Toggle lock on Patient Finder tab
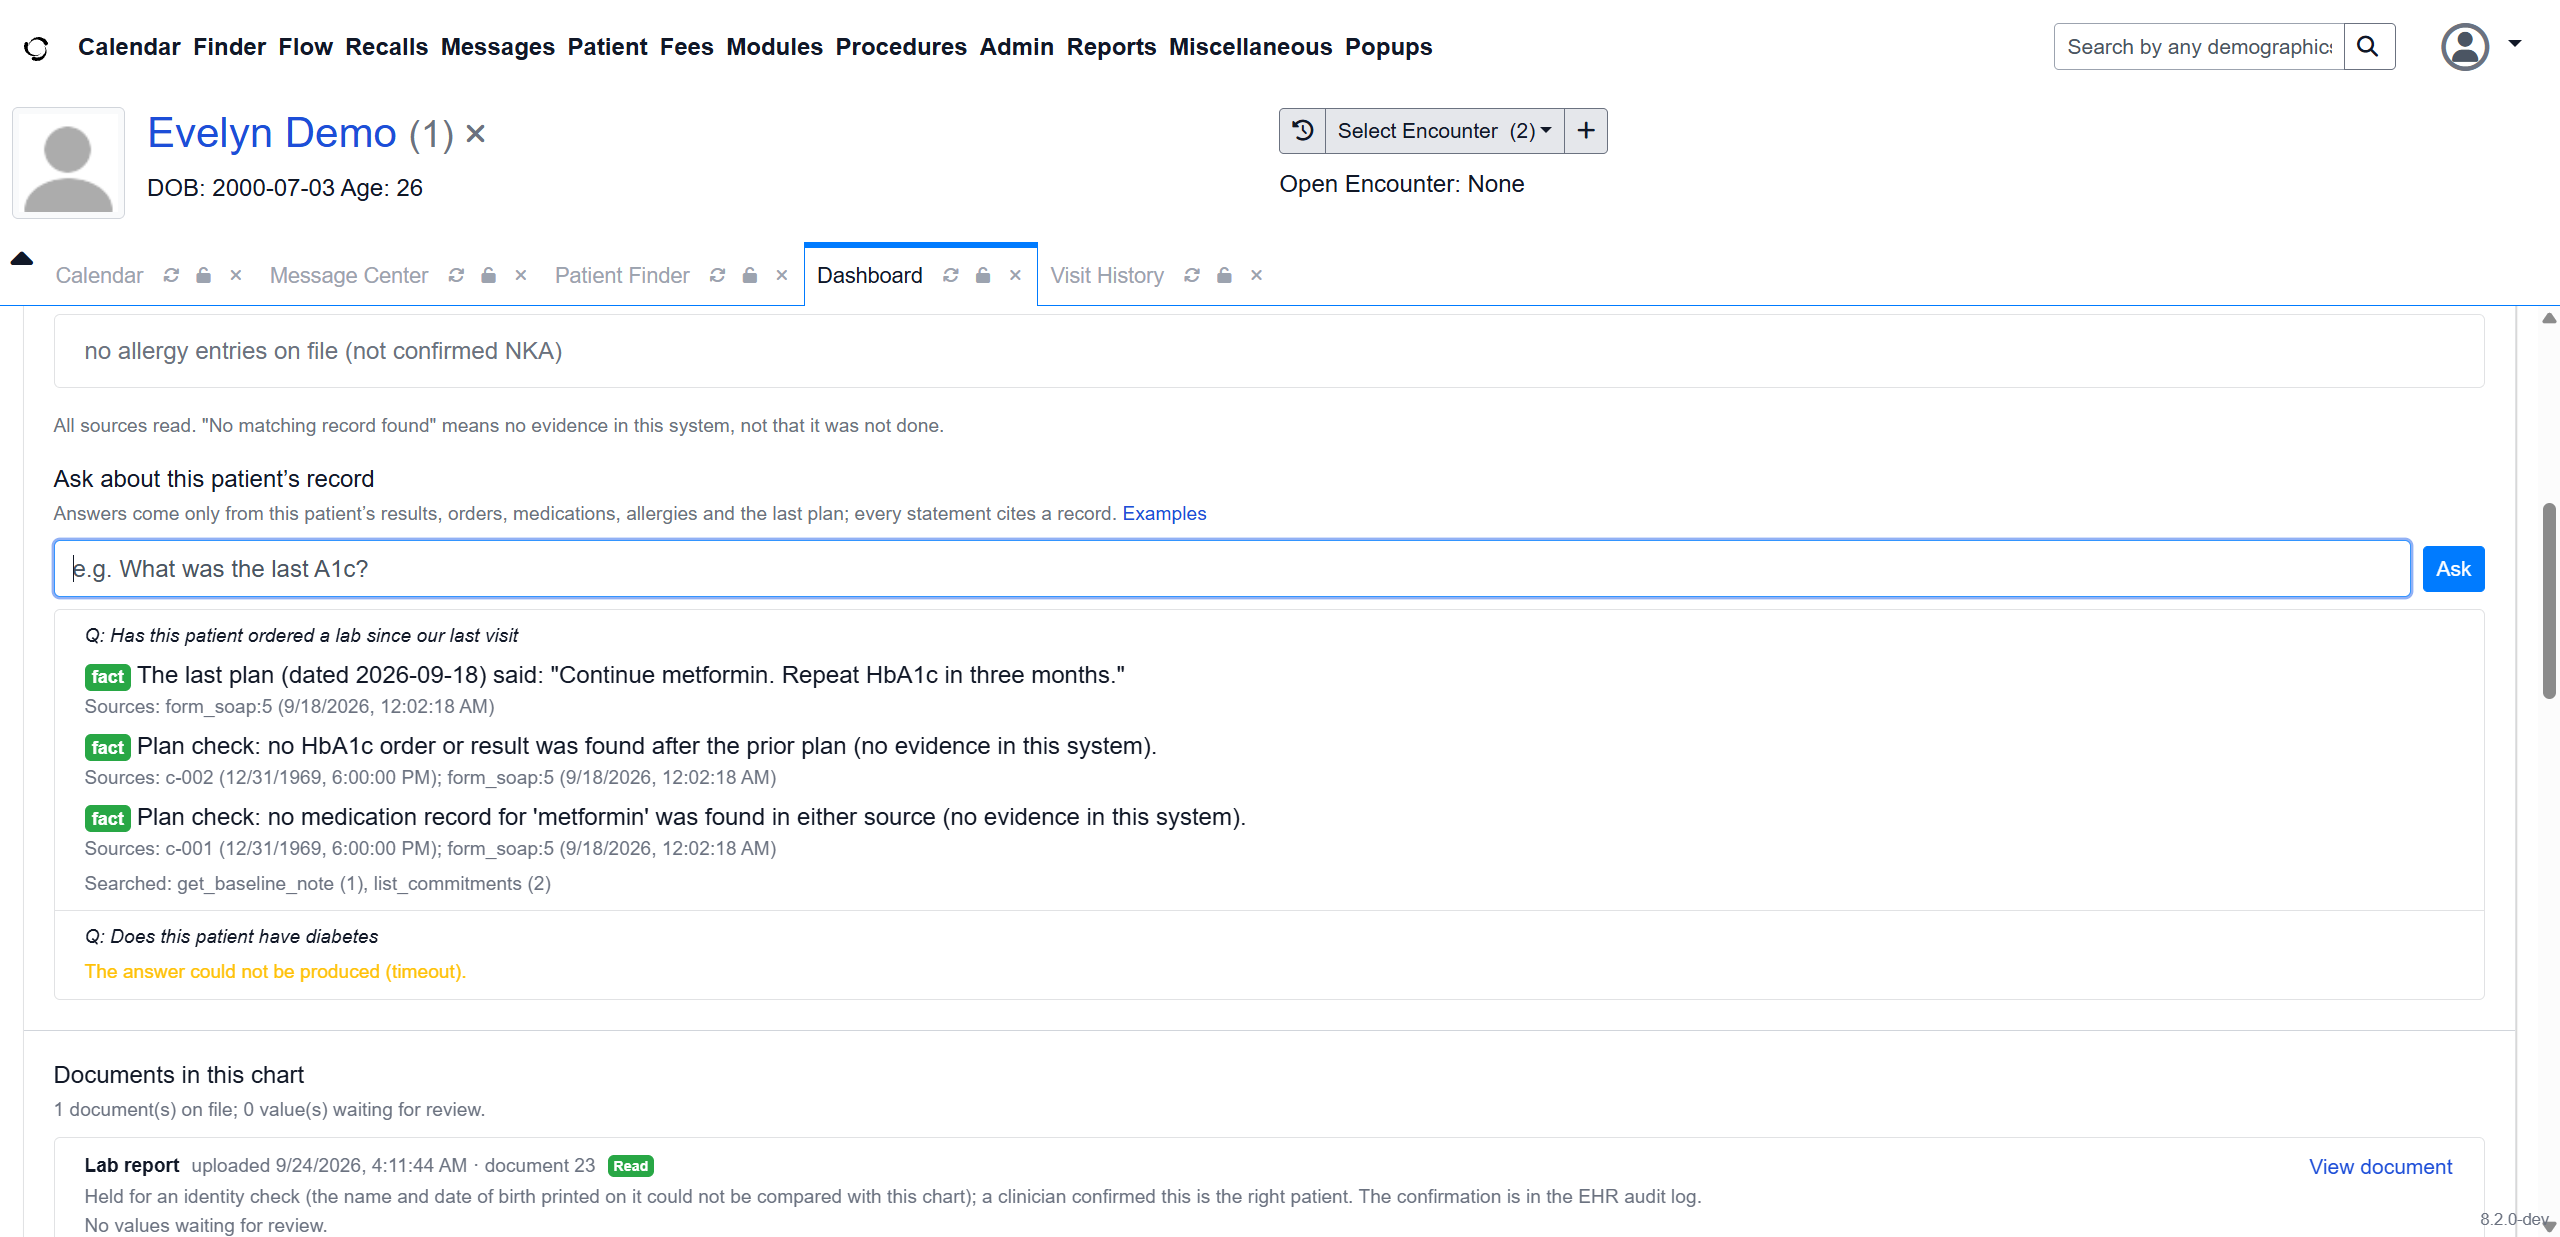 click(x=750, y=275)
